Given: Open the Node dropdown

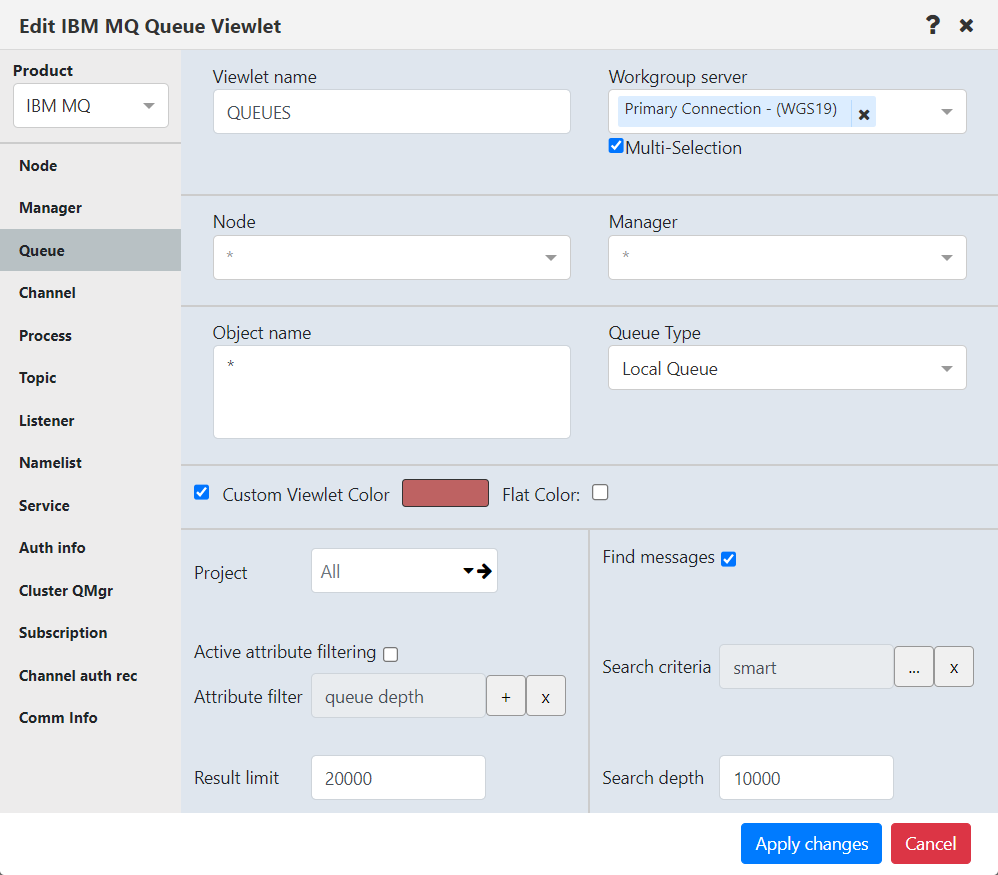Looking at the screenshot, I should 391,258.
